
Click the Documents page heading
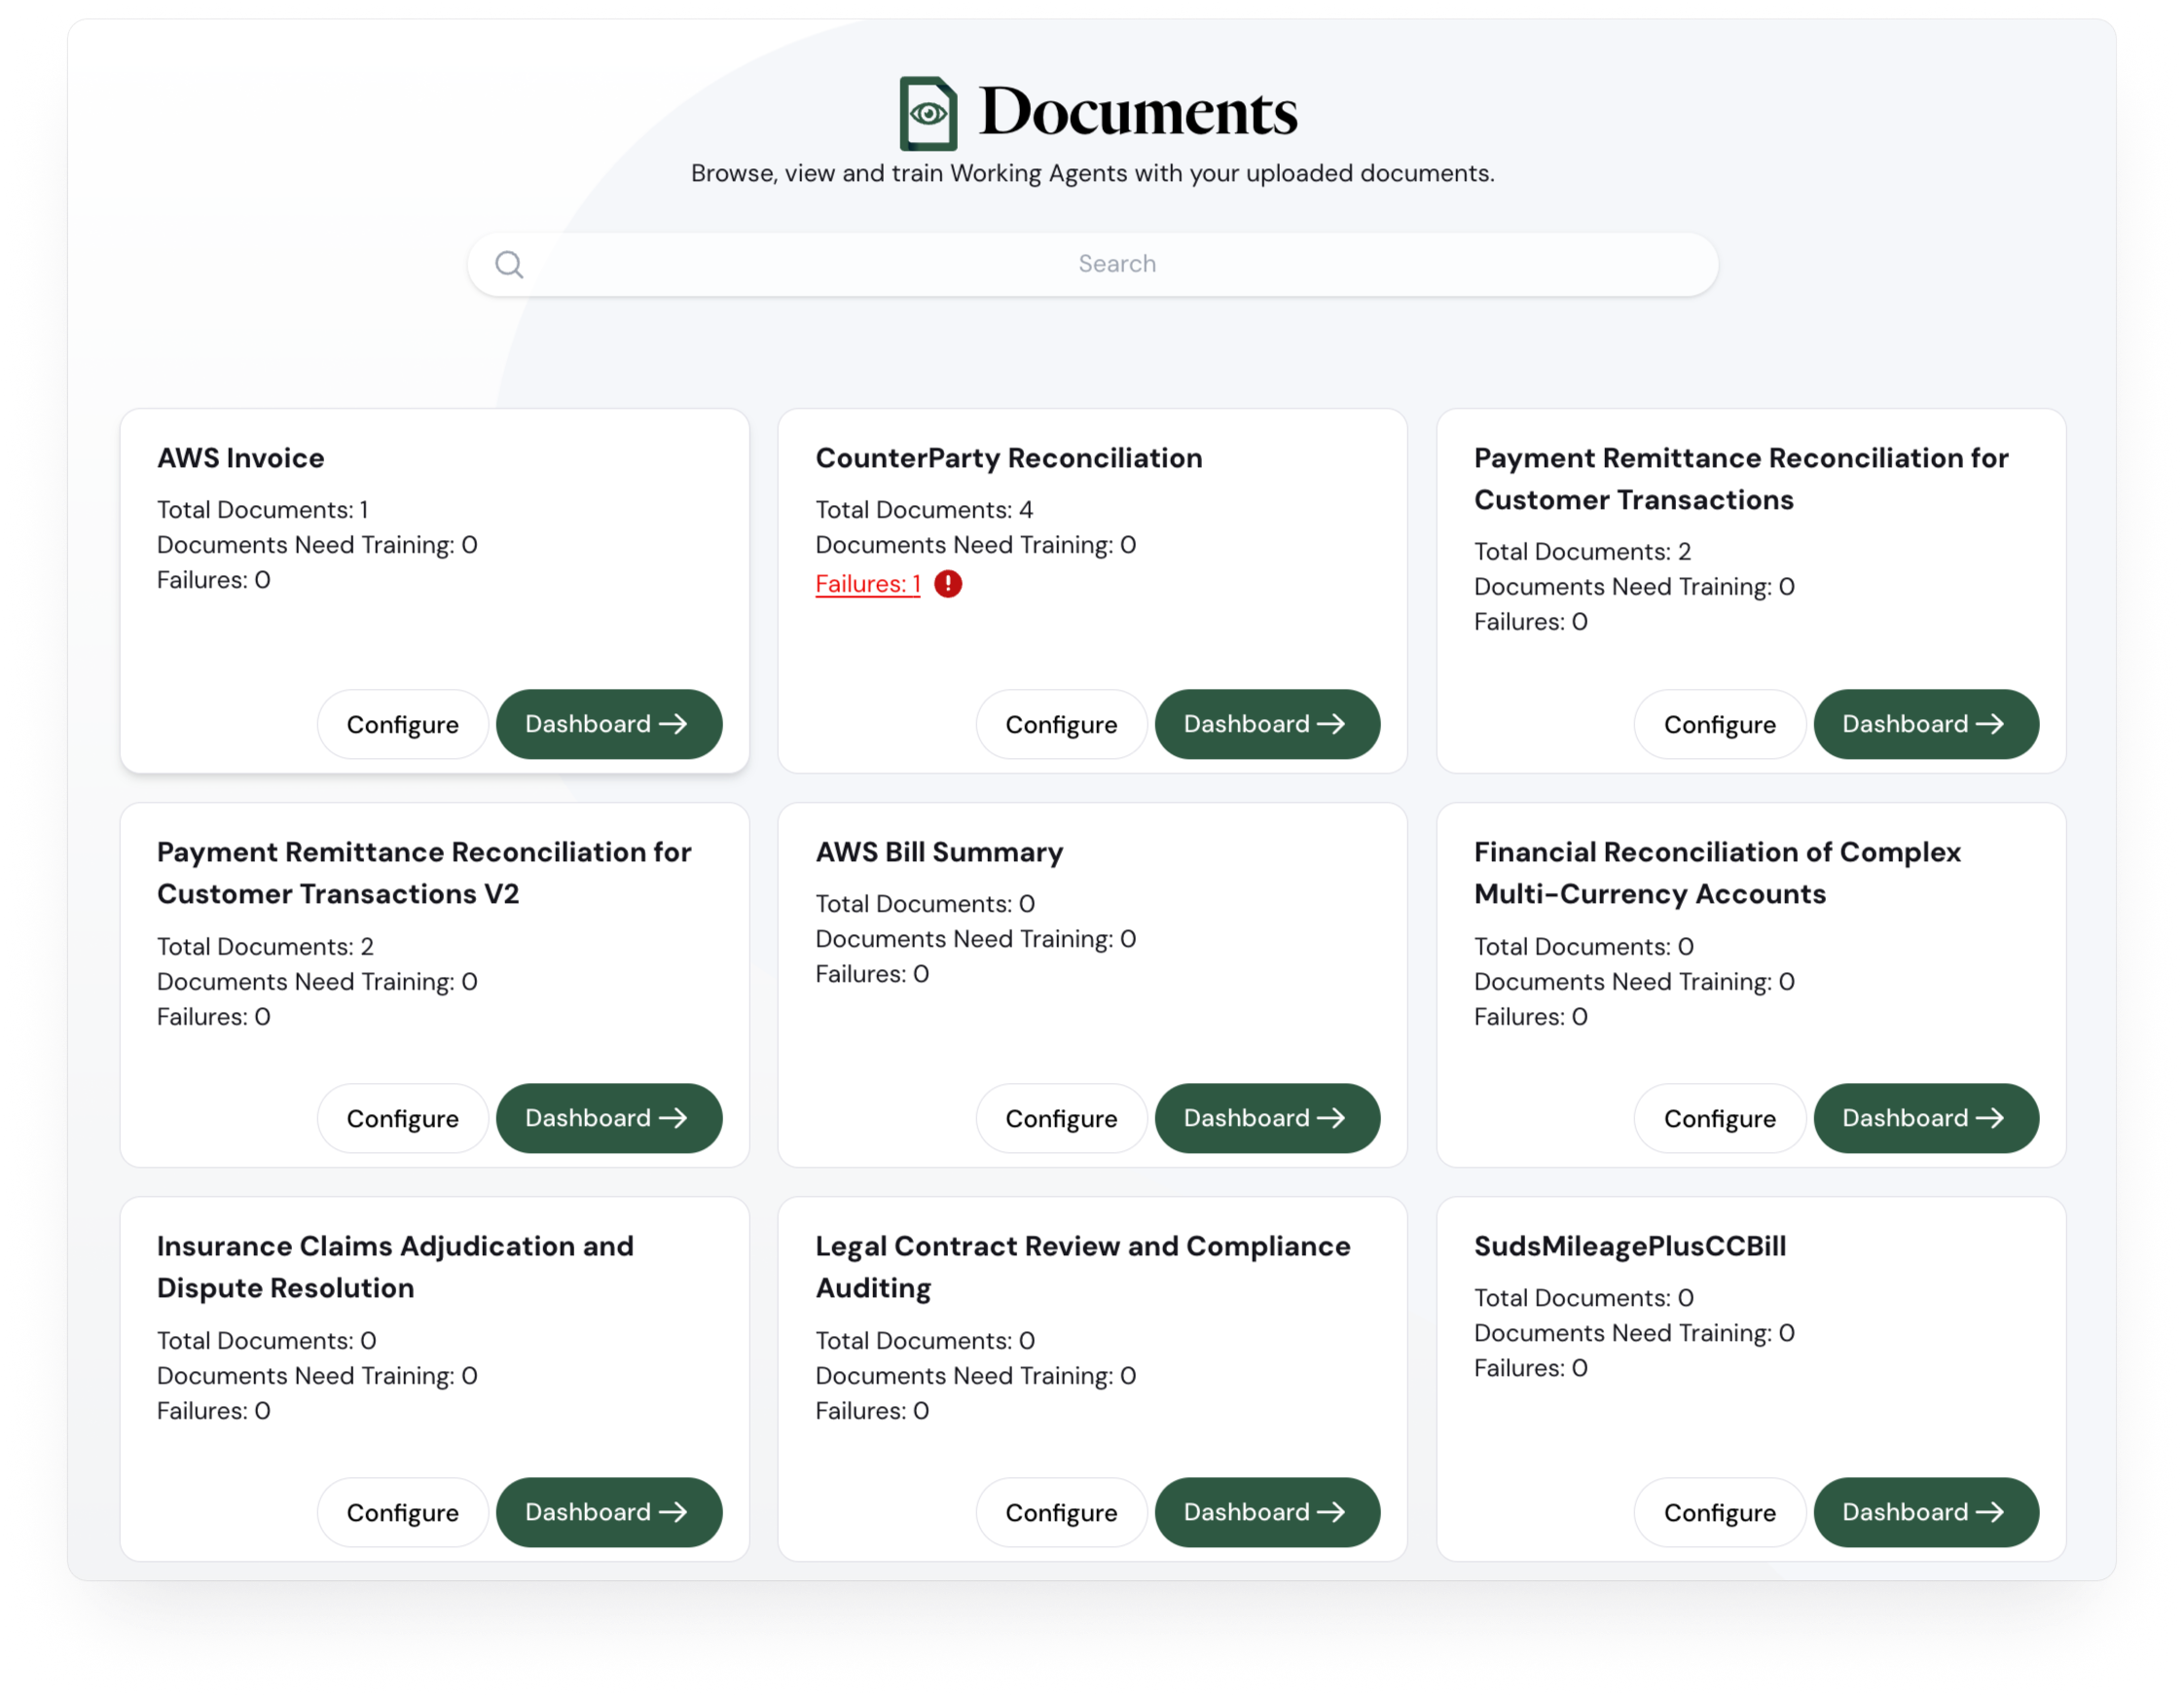(1137, 112)
